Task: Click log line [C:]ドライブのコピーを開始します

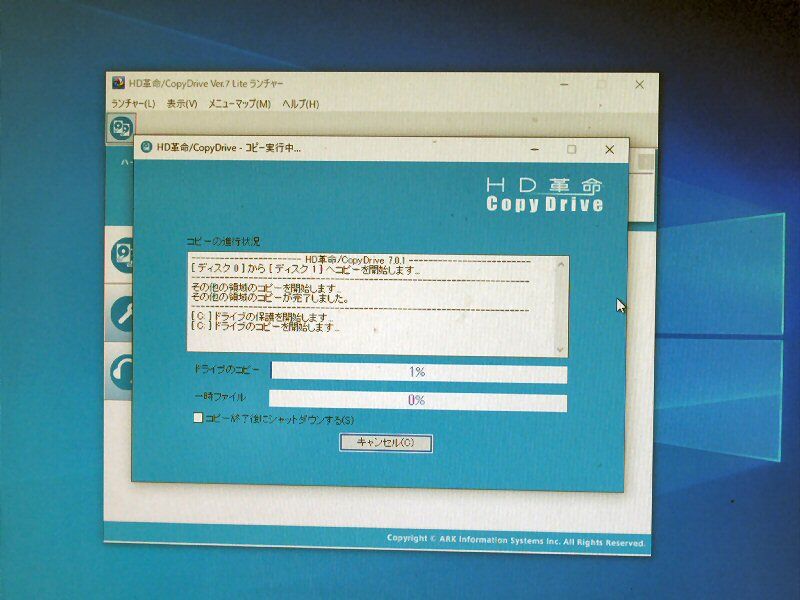Action: coord(265,326)
